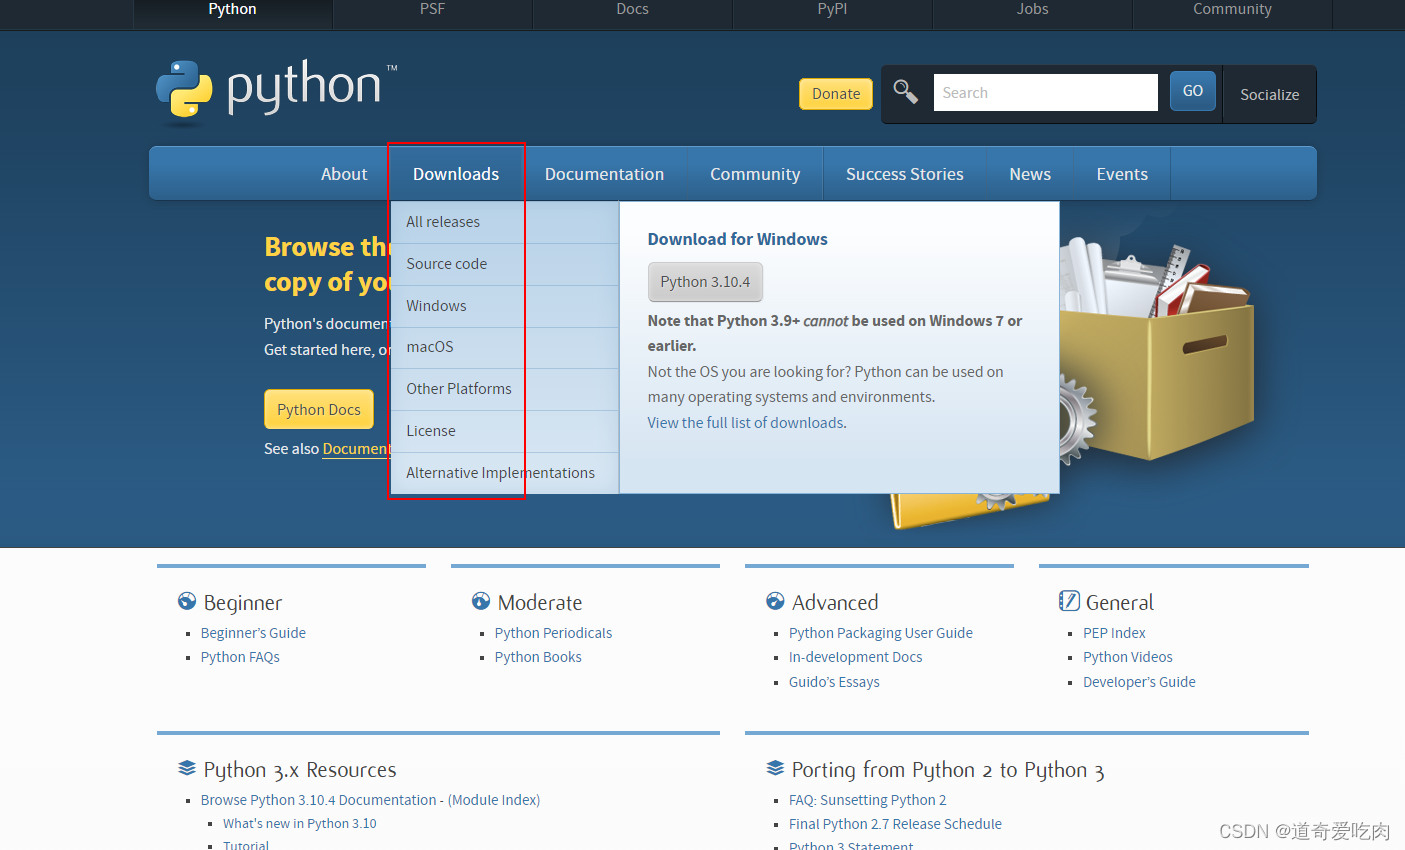Viewport: 1405px width, 850px height.
Task: Select License menu entry
Action: [x=505, y=431]
